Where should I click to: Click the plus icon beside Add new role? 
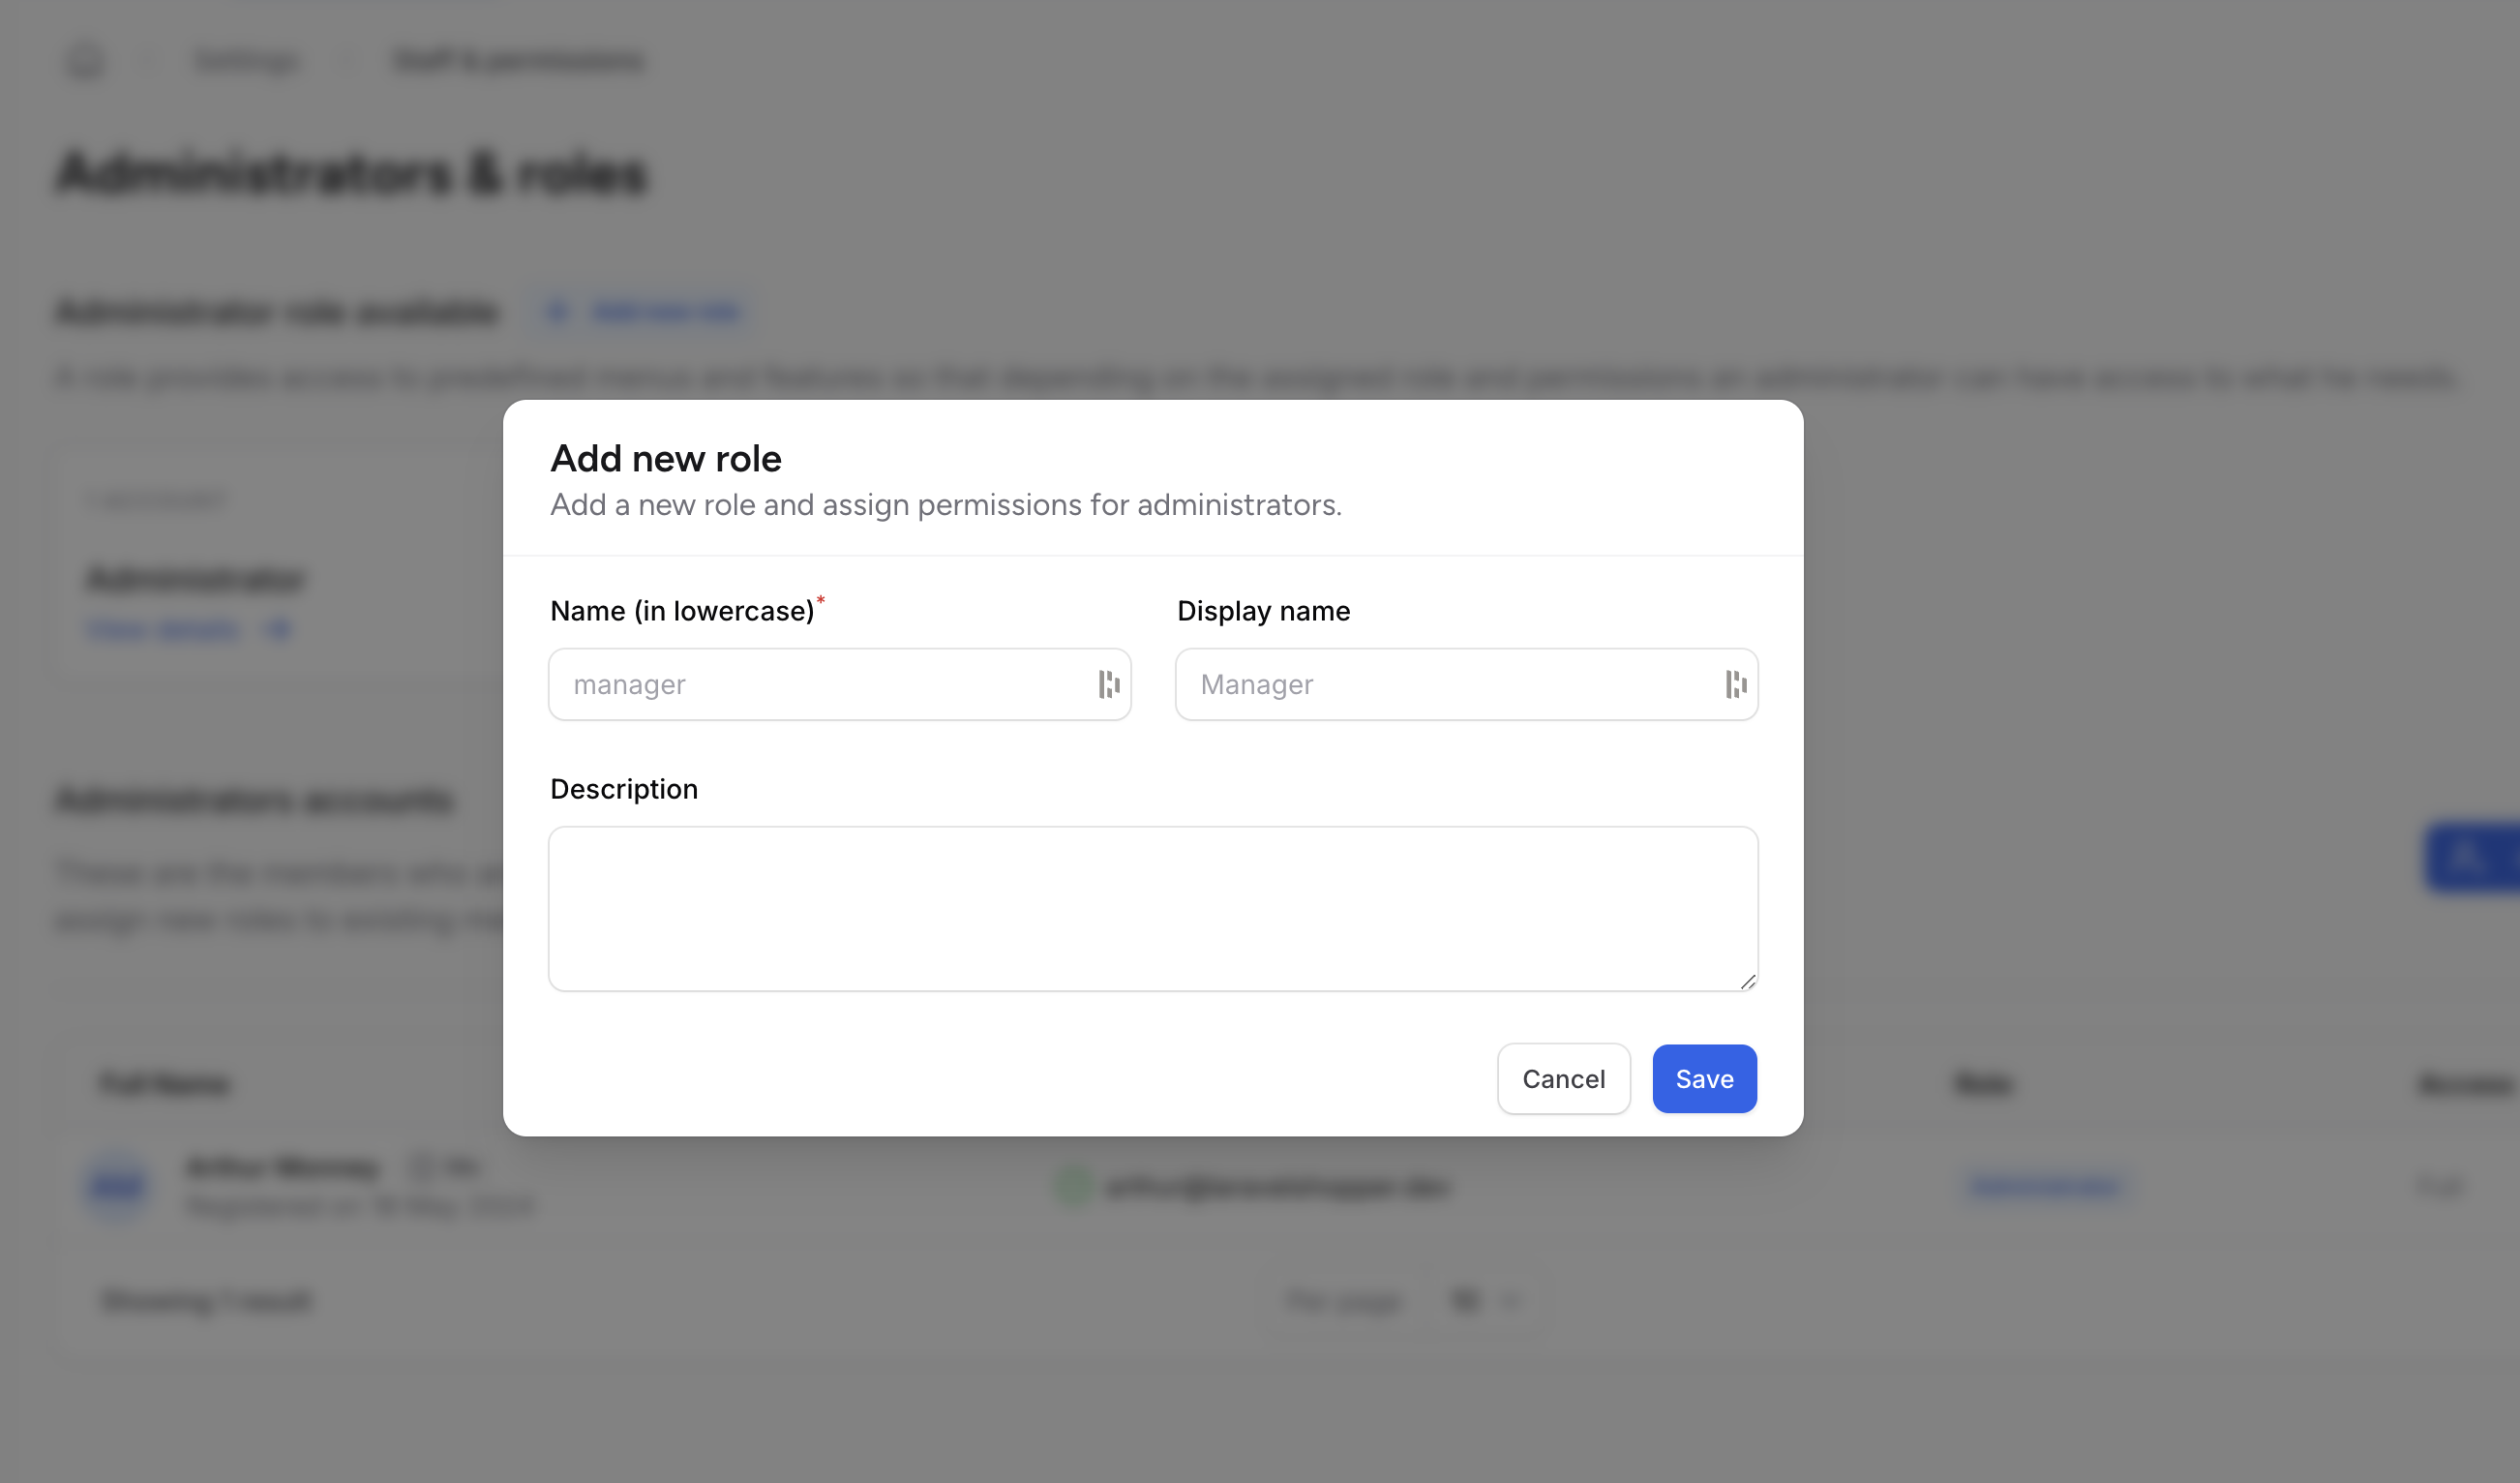558,312
